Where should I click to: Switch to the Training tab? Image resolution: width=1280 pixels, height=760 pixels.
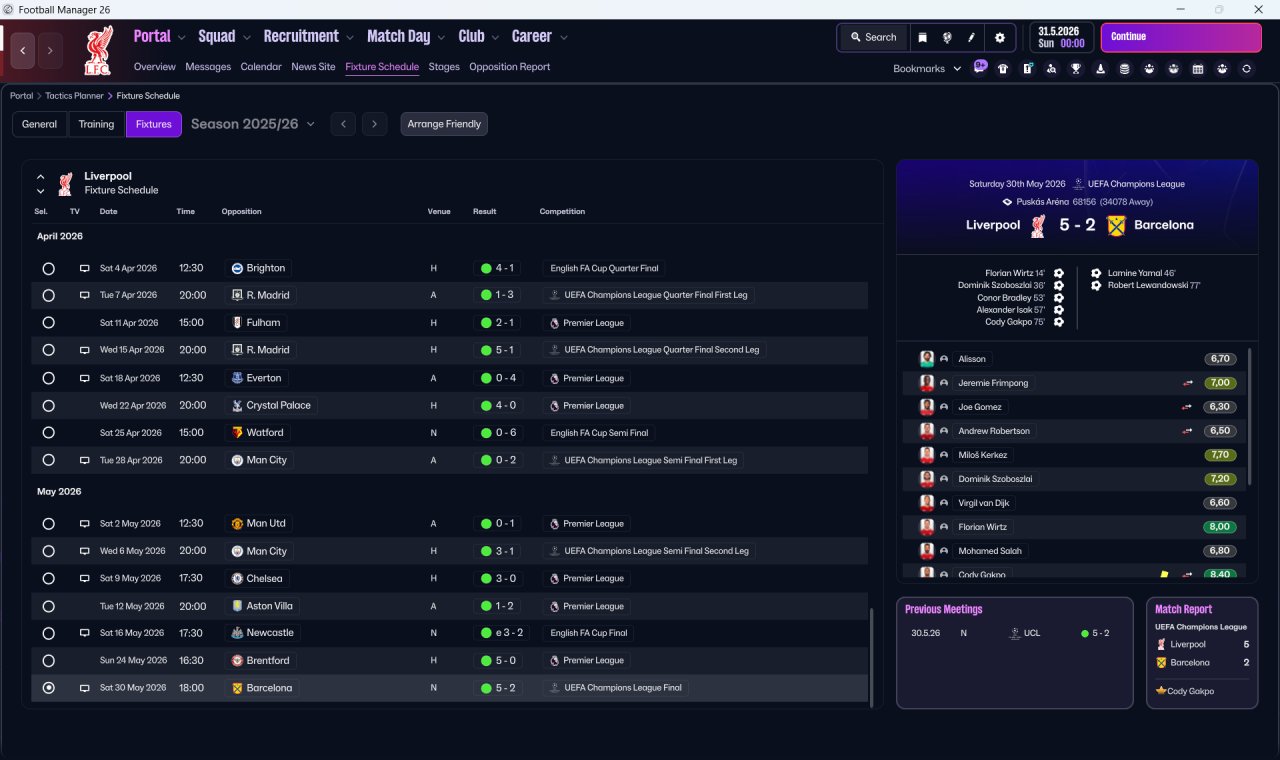96,124
